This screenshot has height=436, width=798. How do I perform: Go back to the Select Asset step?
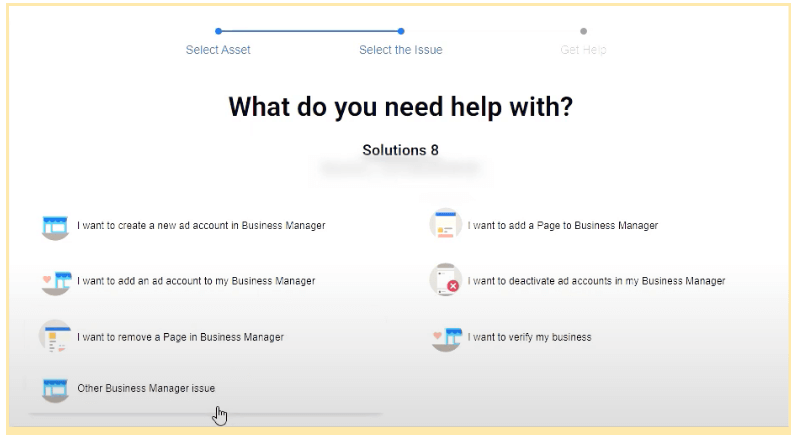pos(218,50)
